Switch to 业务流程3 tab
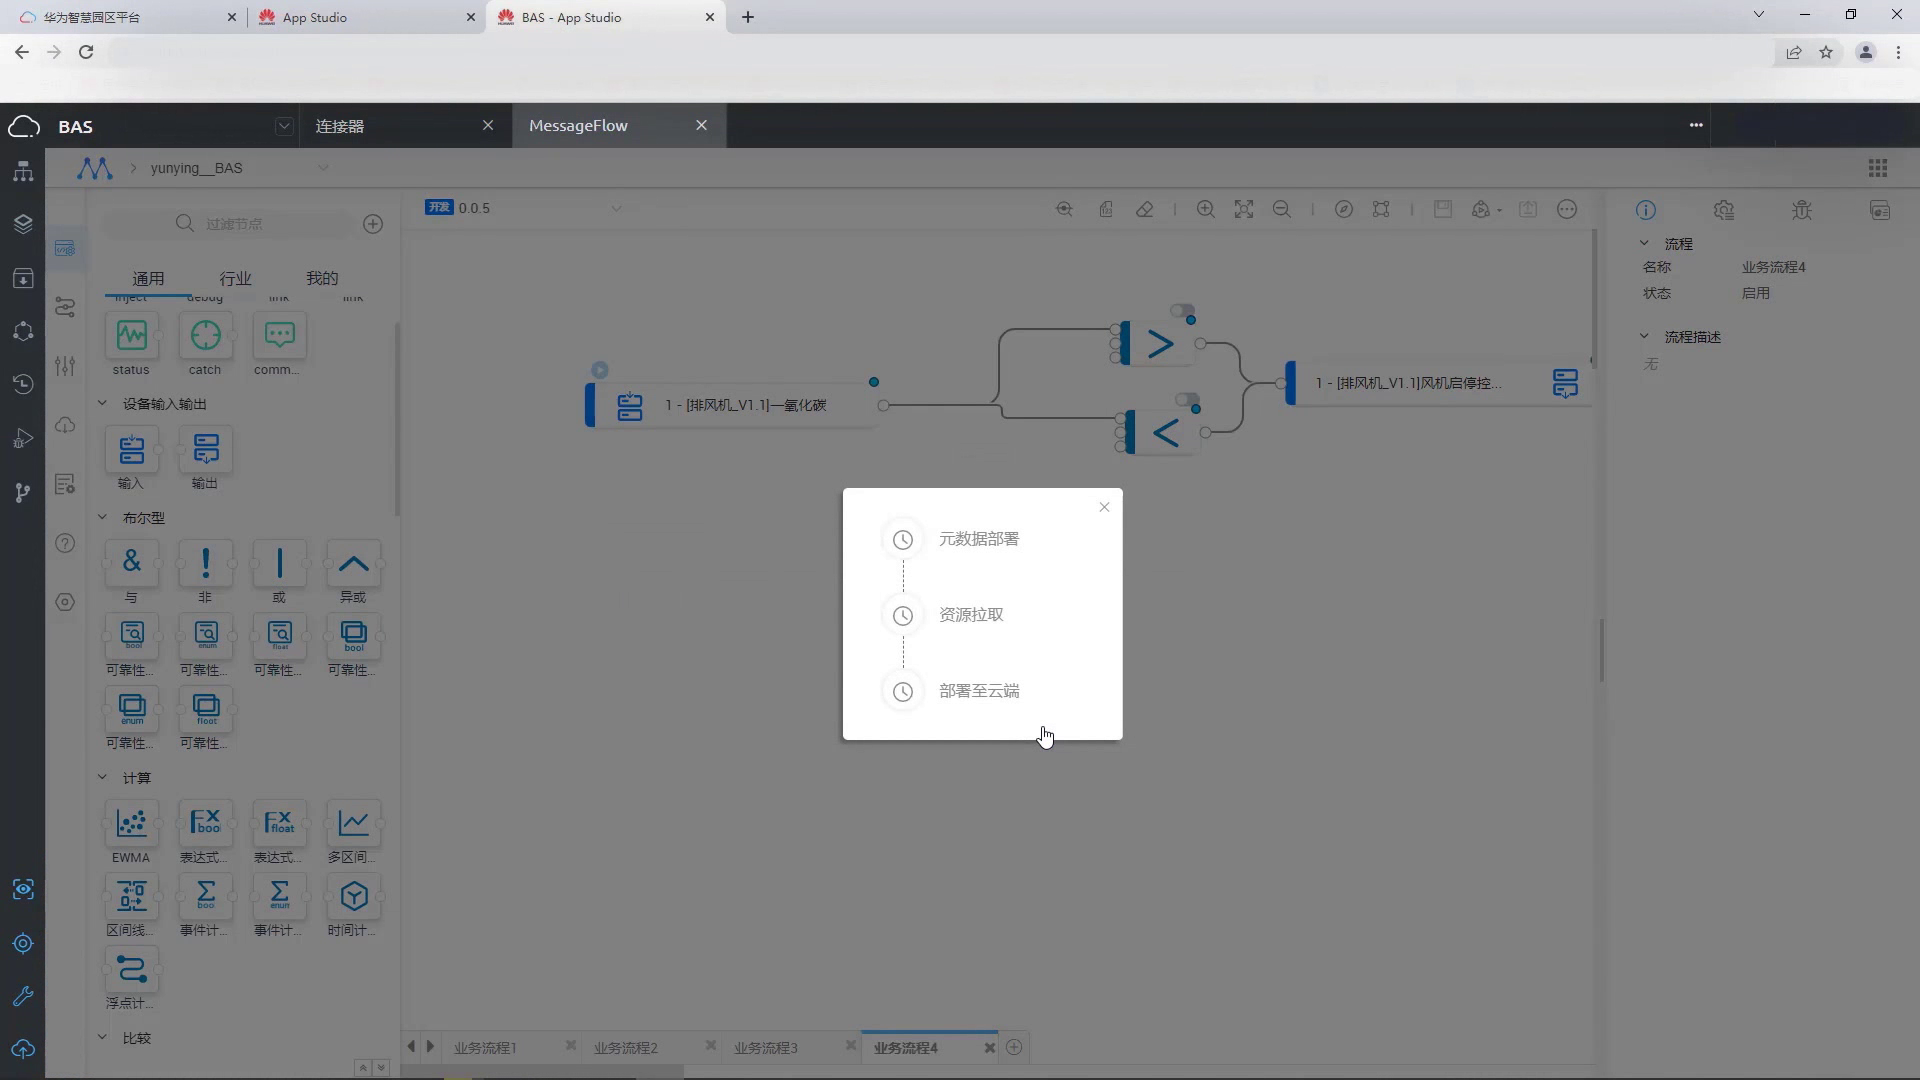Screen dimensions: 1920x1080 pos(767,1046)
